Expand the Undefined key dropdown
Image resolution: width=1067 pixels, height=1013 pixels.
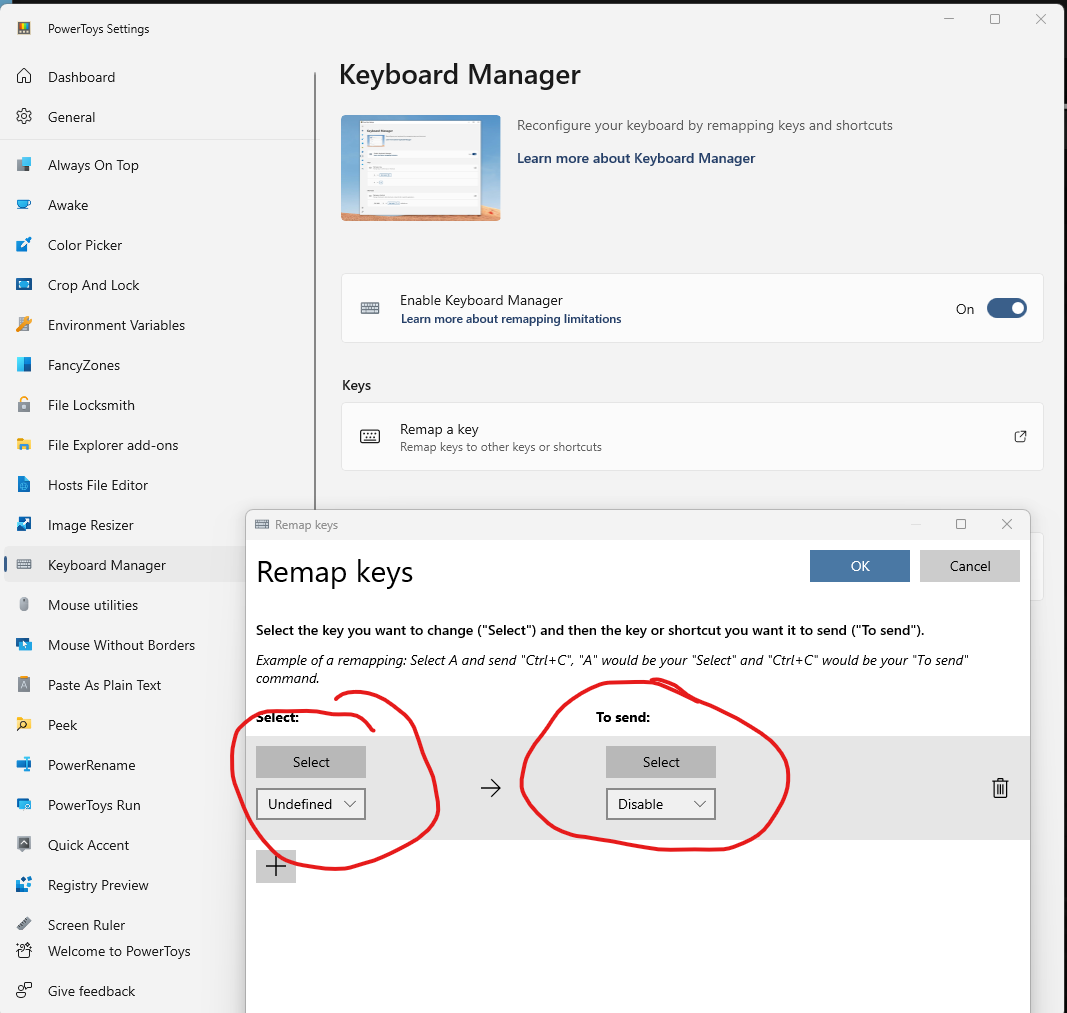tap(311, 804)
